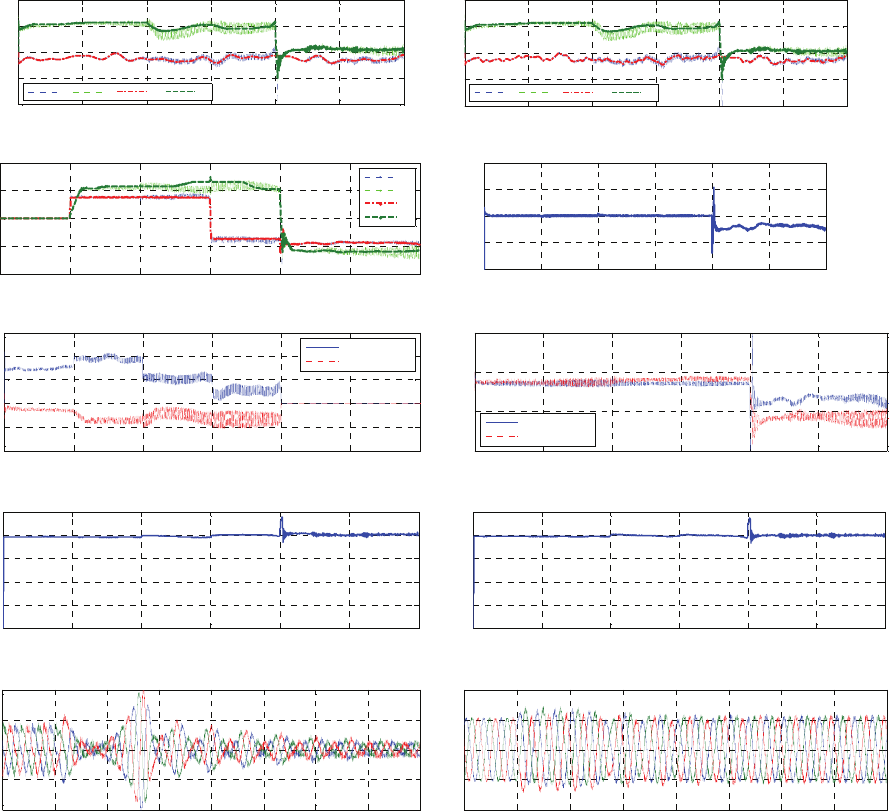Click the legend box in the top-left plot

click(117, 92)
